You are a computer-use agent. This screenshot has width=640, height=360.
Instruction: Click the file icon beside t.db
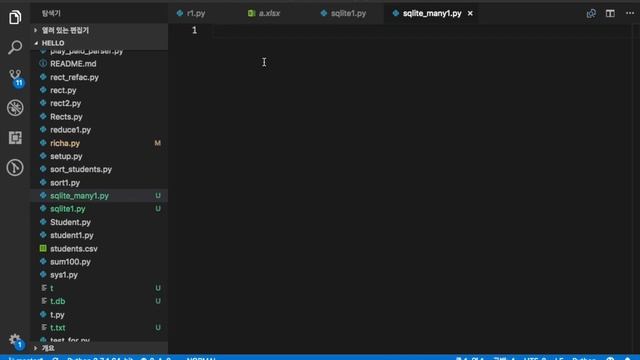43,301
